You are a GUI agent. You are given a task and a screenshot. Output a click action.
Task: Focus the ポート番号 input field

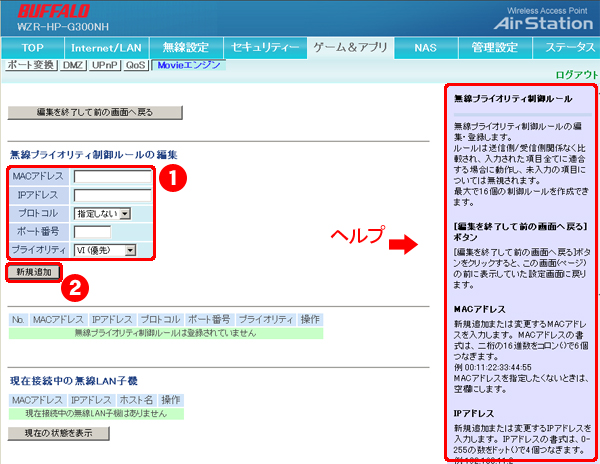coord(92,232)
